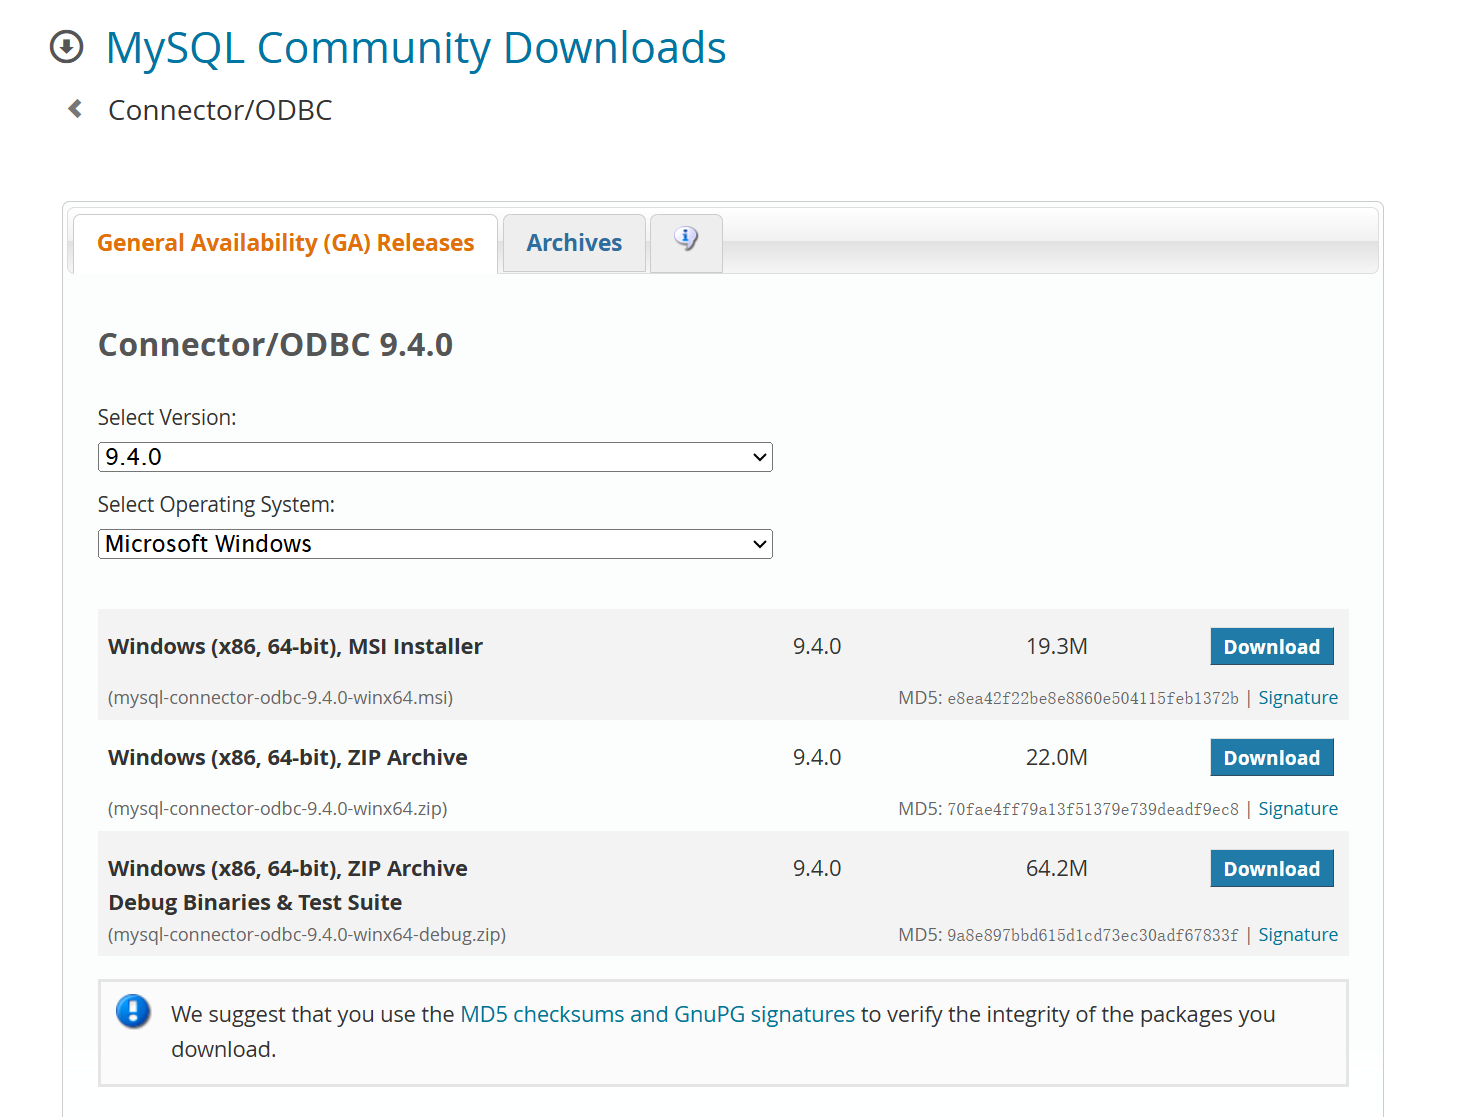Image resolution: width=1458 pixels, height=1117 pixels.
Task: Click the Debug Binaries & Test Suite label
Action: 255,903
